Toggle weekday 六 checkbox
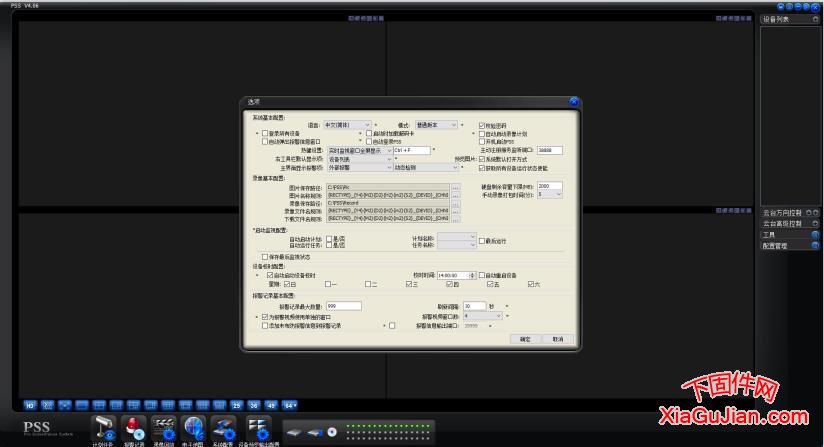This screenshot has width=824, height=447. pos(531,284)
